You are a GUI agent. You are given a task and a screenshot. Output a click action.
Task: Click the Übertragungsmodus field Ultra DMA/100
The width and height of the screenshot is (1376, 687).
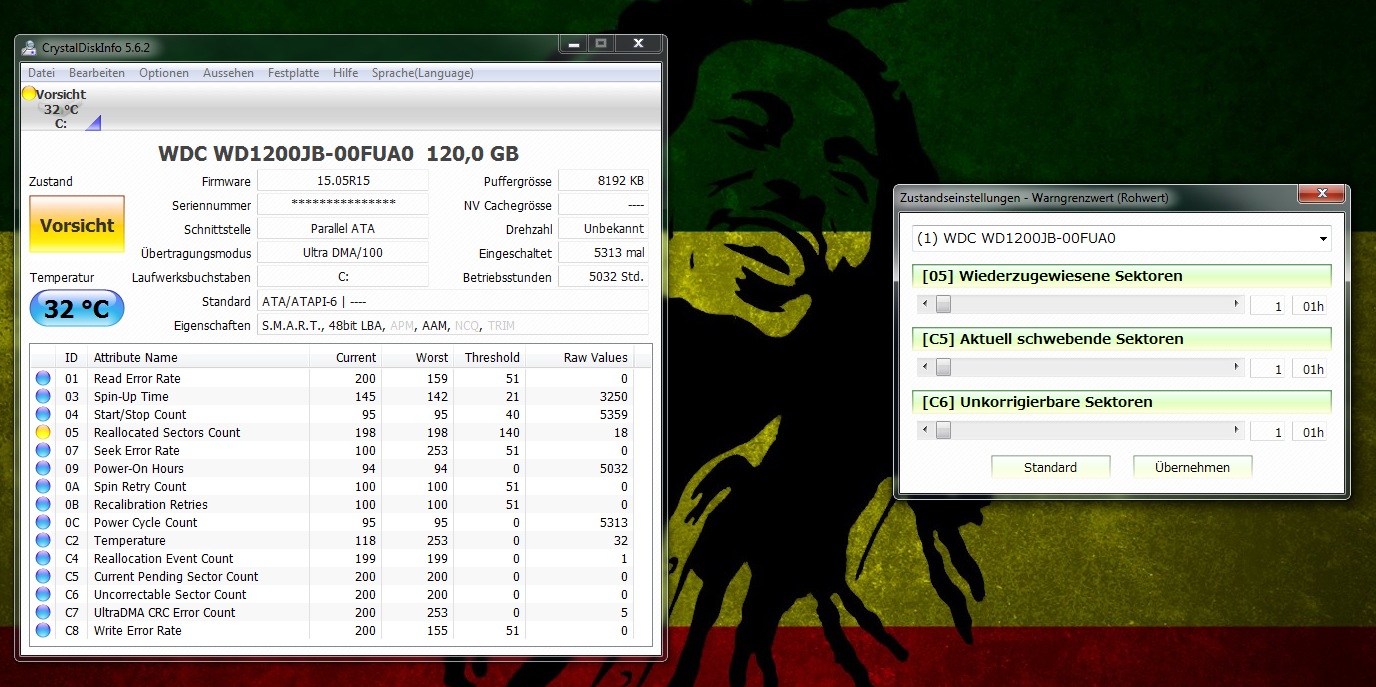click(x=343, y=253)
